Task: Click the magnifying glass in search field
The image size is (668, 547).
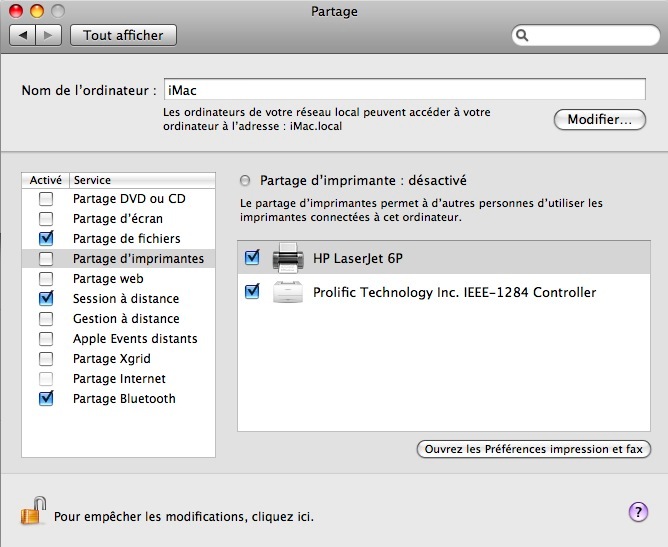Action: (522, 36)
